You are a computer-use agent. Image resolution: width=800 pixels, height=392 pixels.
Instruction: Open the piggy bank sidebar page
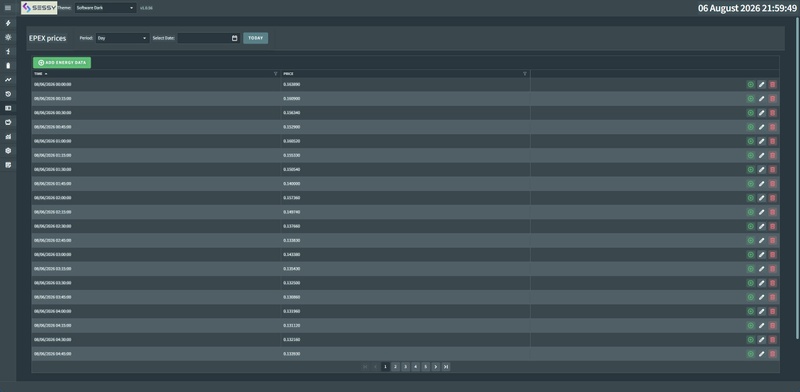point(8,122)
